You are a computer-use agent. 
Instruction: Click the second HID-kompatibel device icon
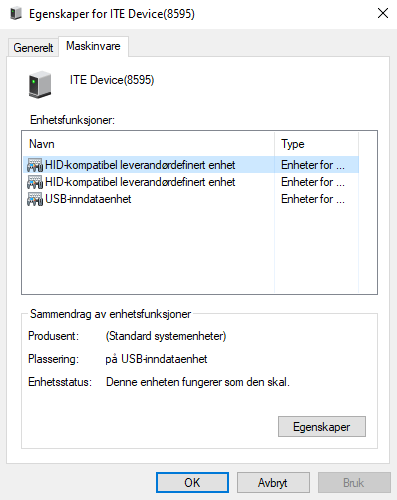[x=35, y=182]
